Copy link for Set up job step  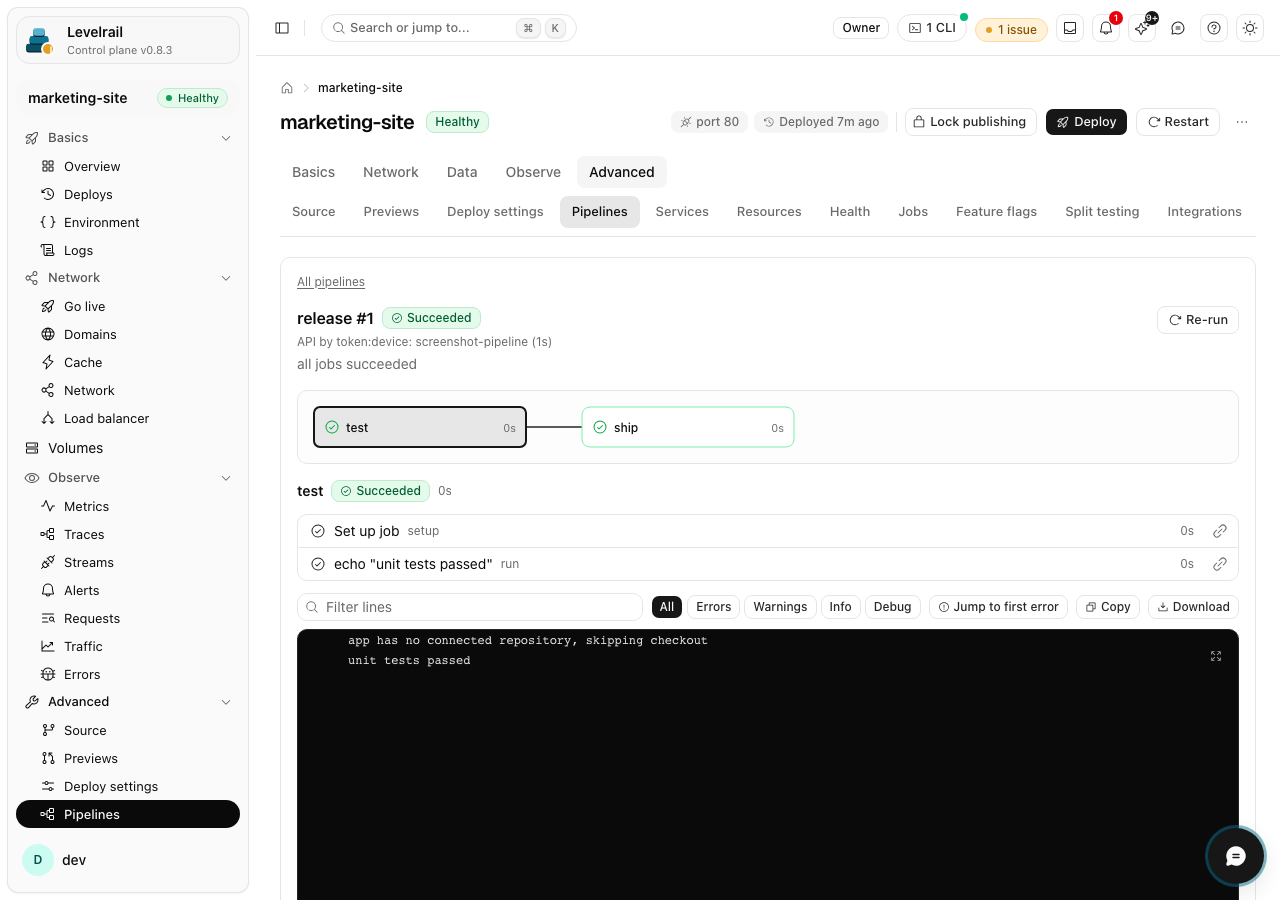1220,531
